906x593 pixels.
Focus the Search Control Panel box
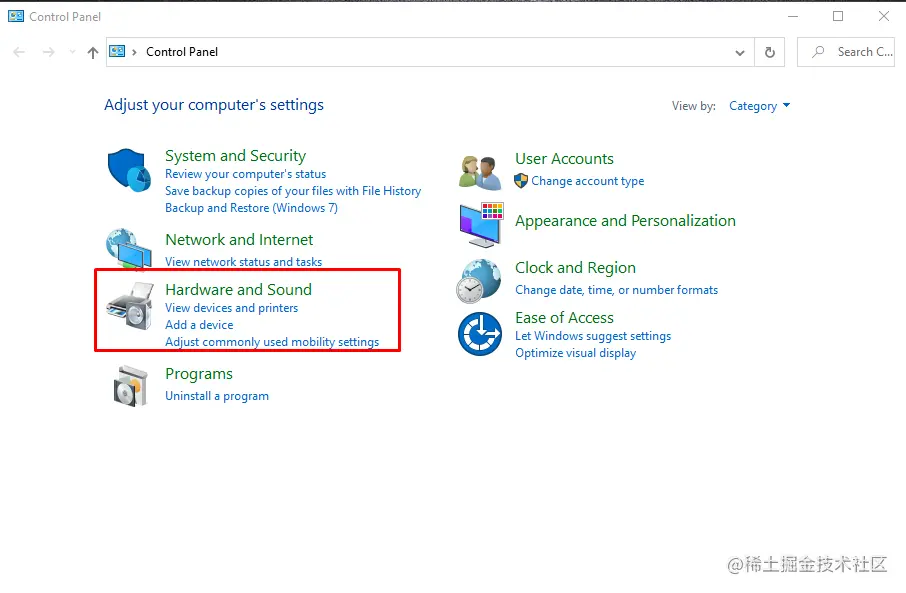[846, 52]
